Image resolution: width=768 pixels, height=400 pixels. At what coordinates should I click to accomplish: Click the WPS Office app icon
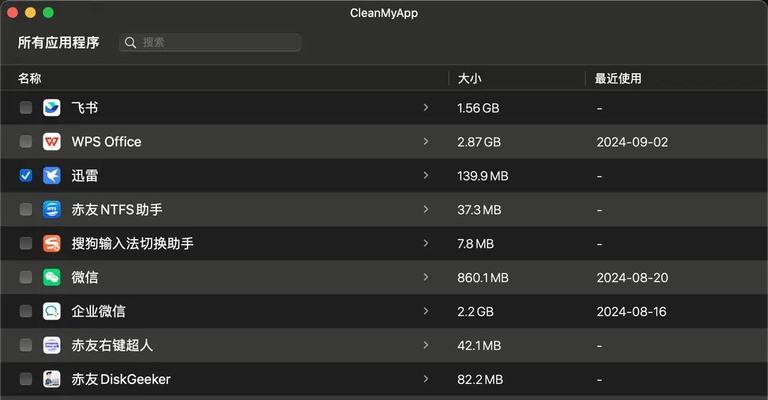[x=51, y=141]
